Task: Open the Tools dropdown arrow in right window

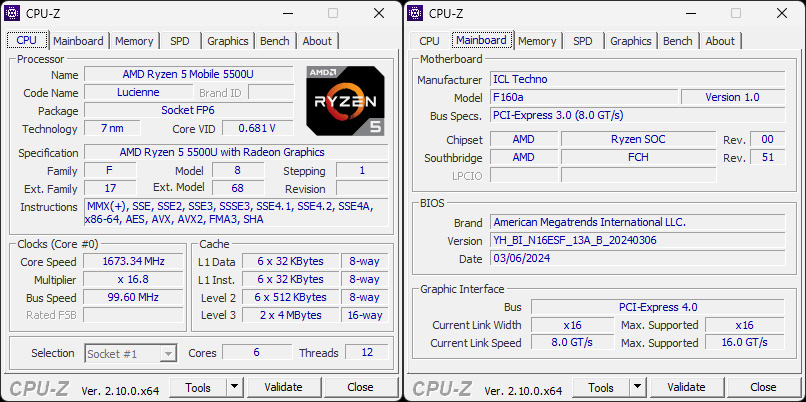Action: click(637, 387)
